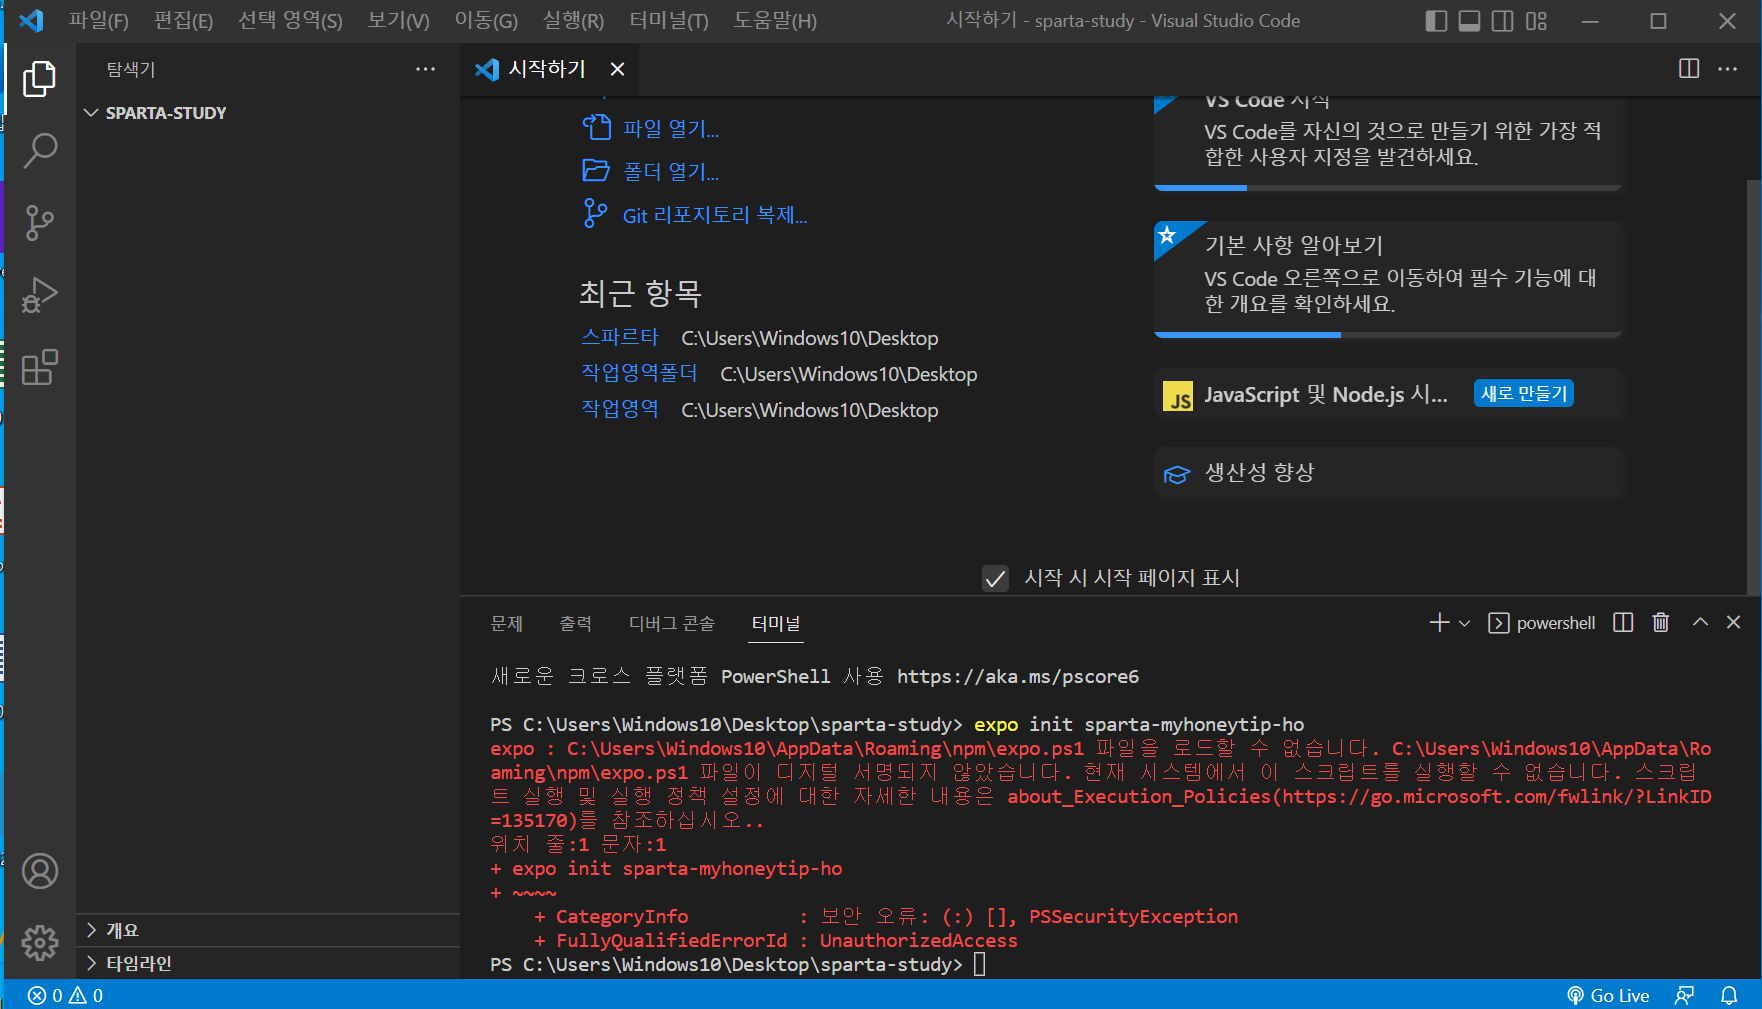The width and height of the screenshot is (1762, 1009).
Task: Open the customize layout icon
Action: coord(1536,21)
